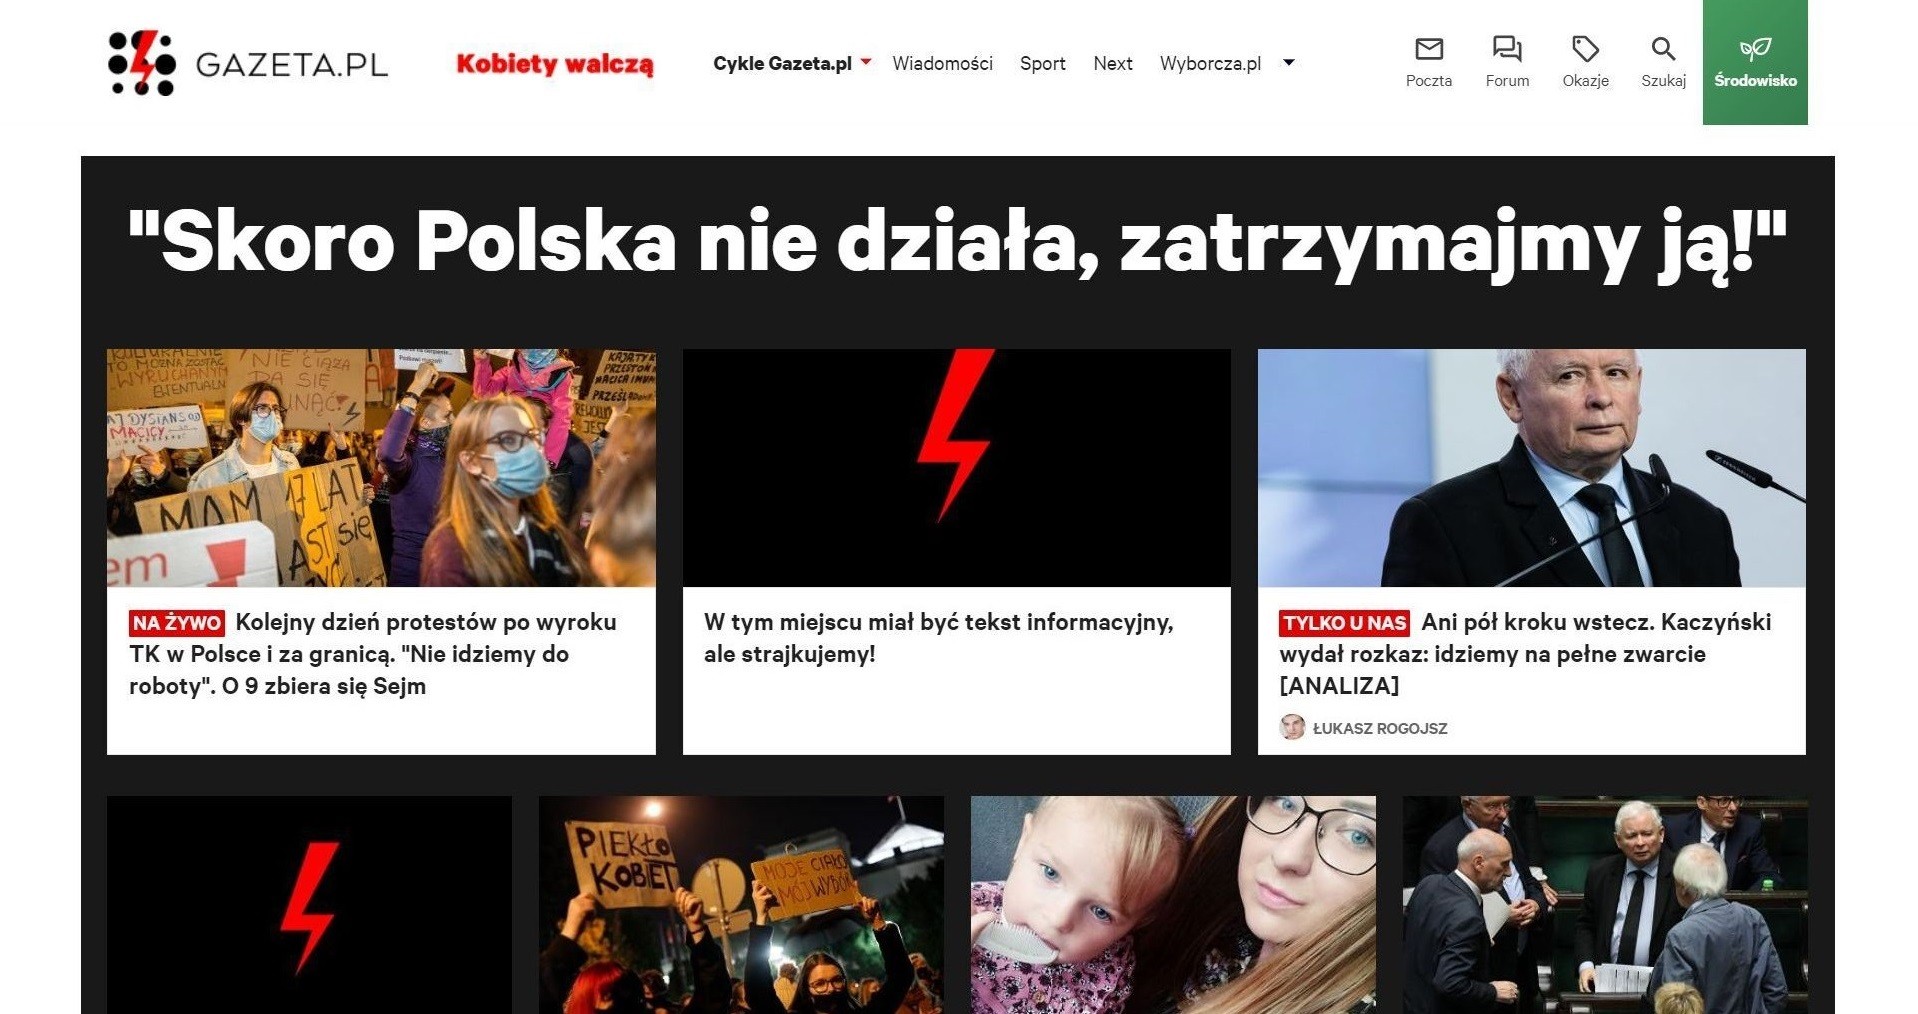Click the Gazeta.pl logo icon
The width and height of the screenshot is (1918, 1014).
point(142,63)
